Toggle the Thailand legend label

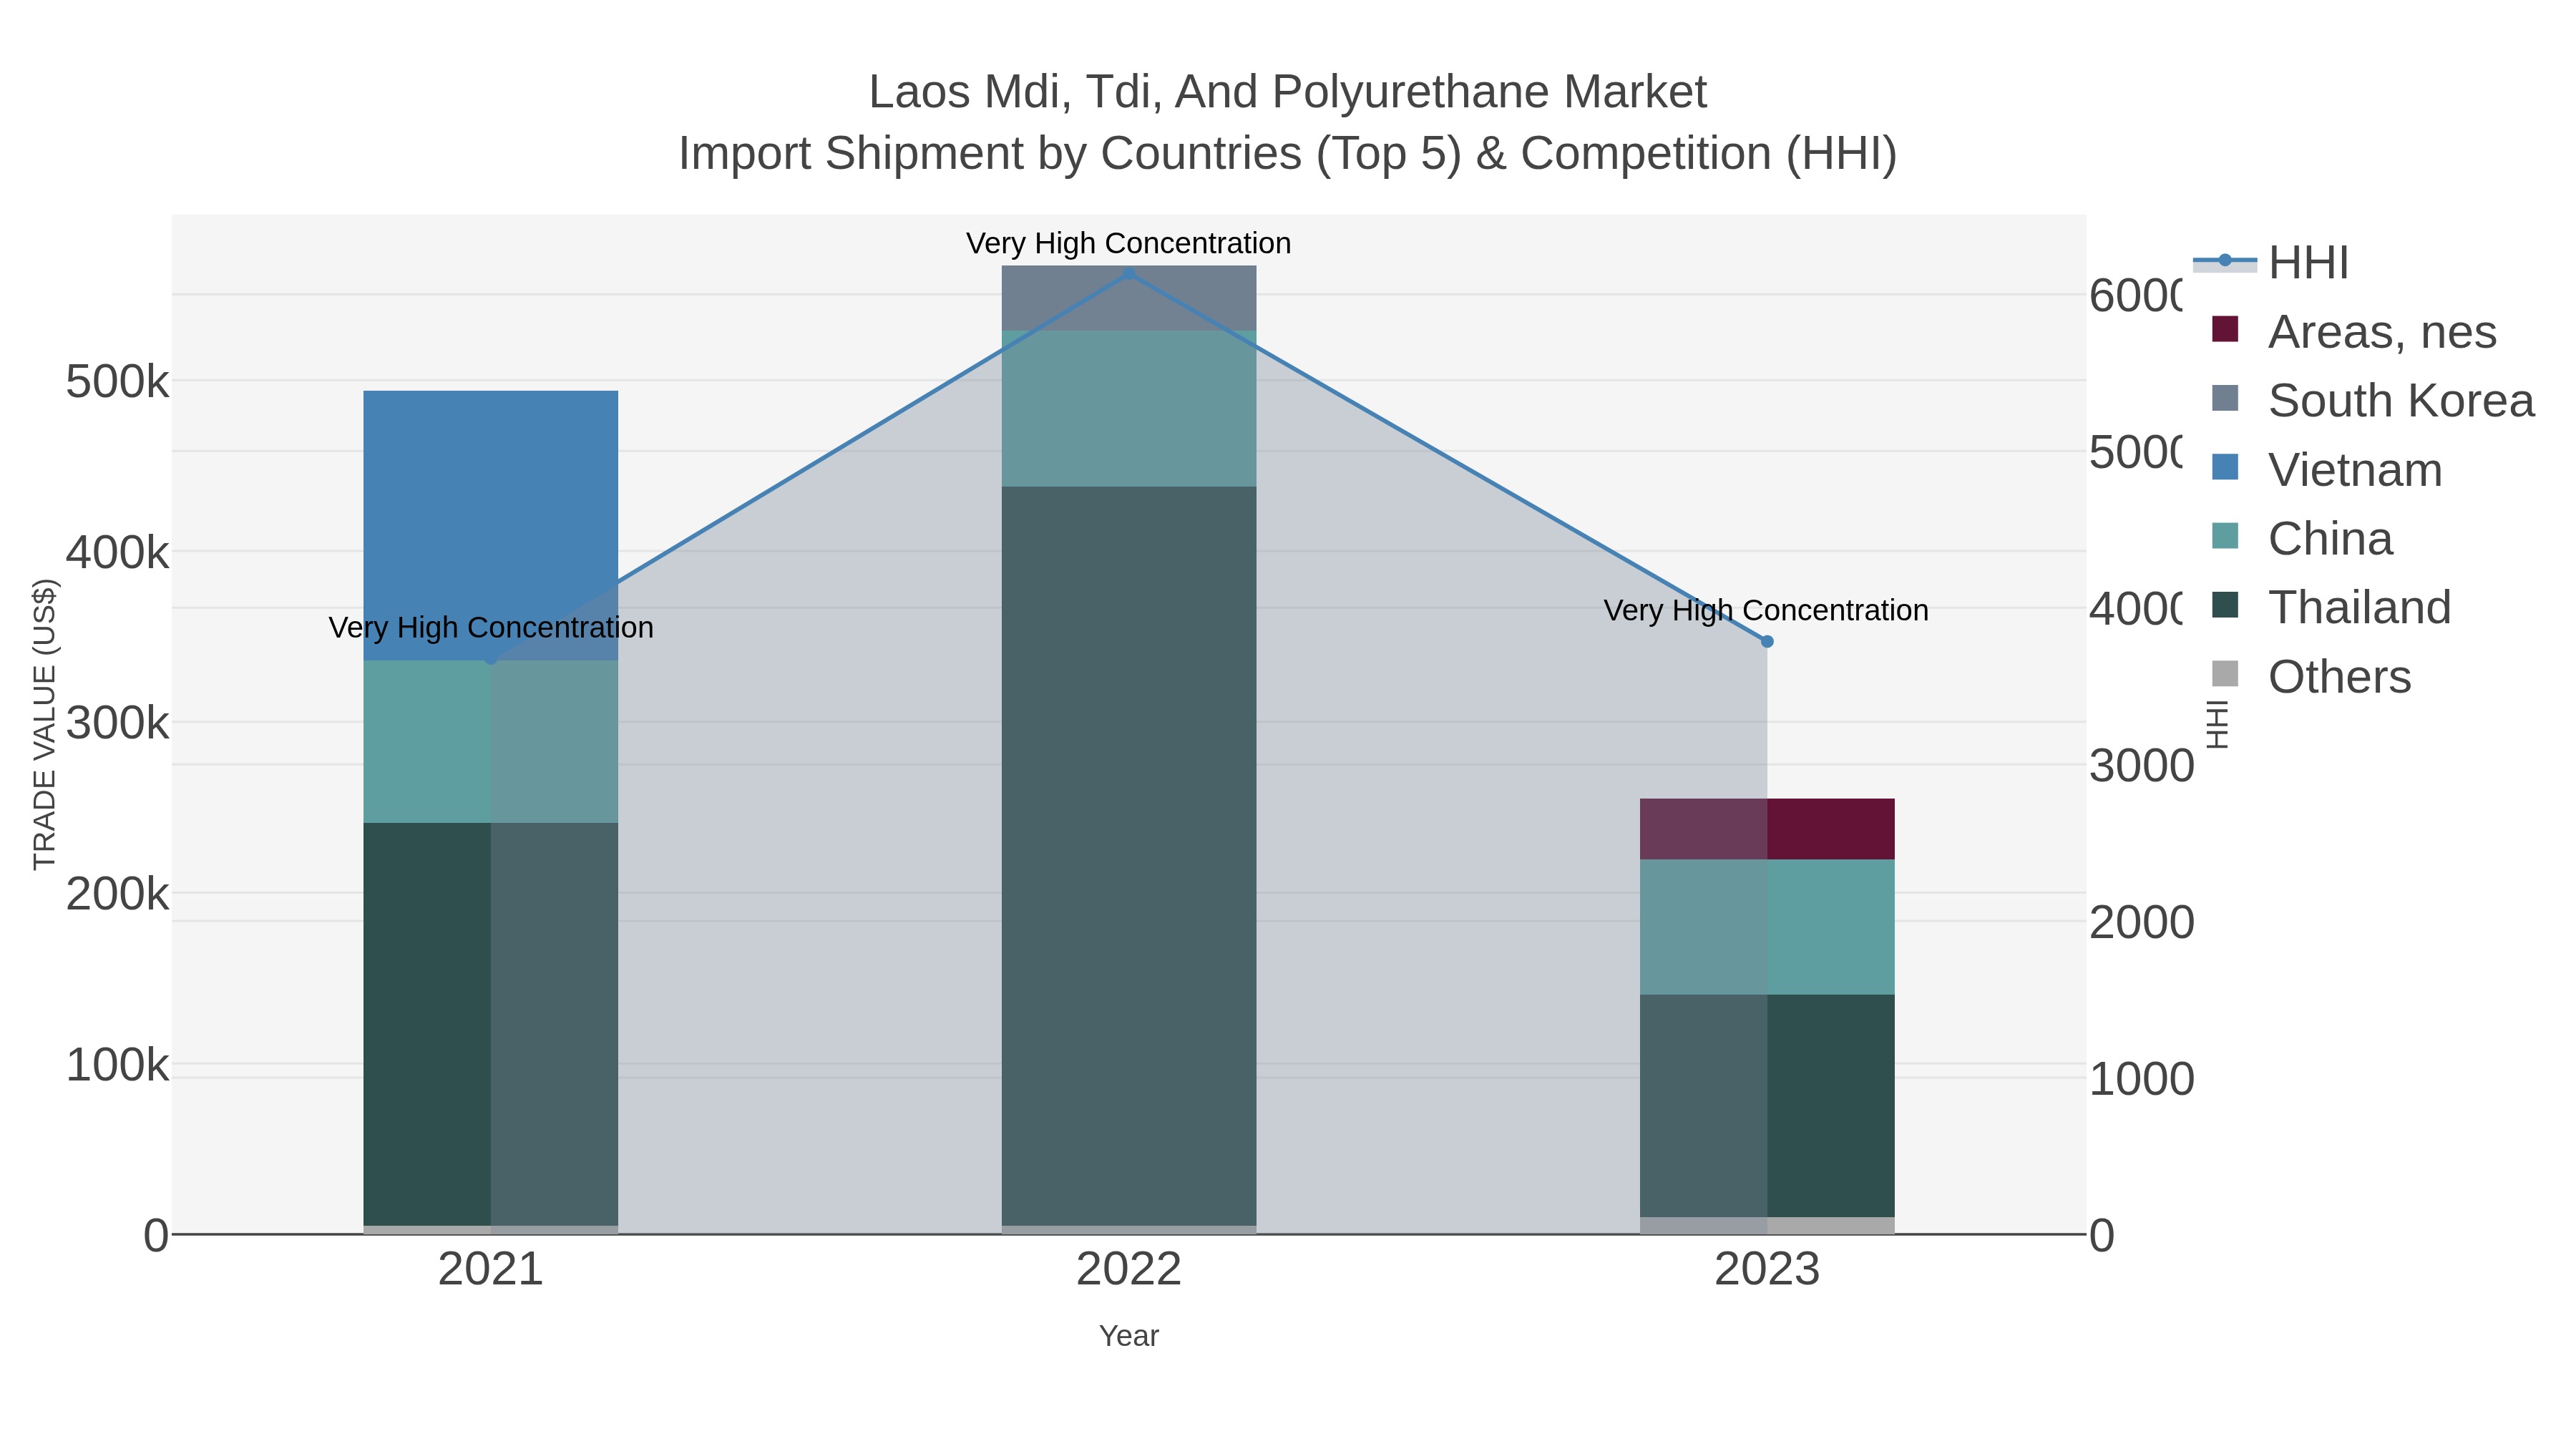(2359, 607)
